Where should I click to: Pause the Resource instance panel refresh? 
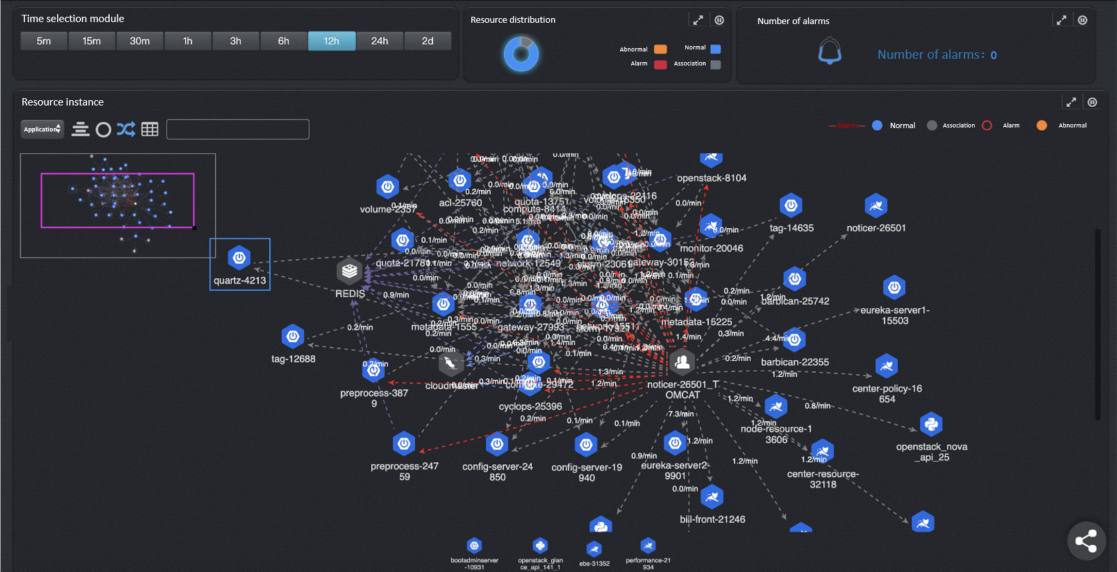click(1092, 102)
